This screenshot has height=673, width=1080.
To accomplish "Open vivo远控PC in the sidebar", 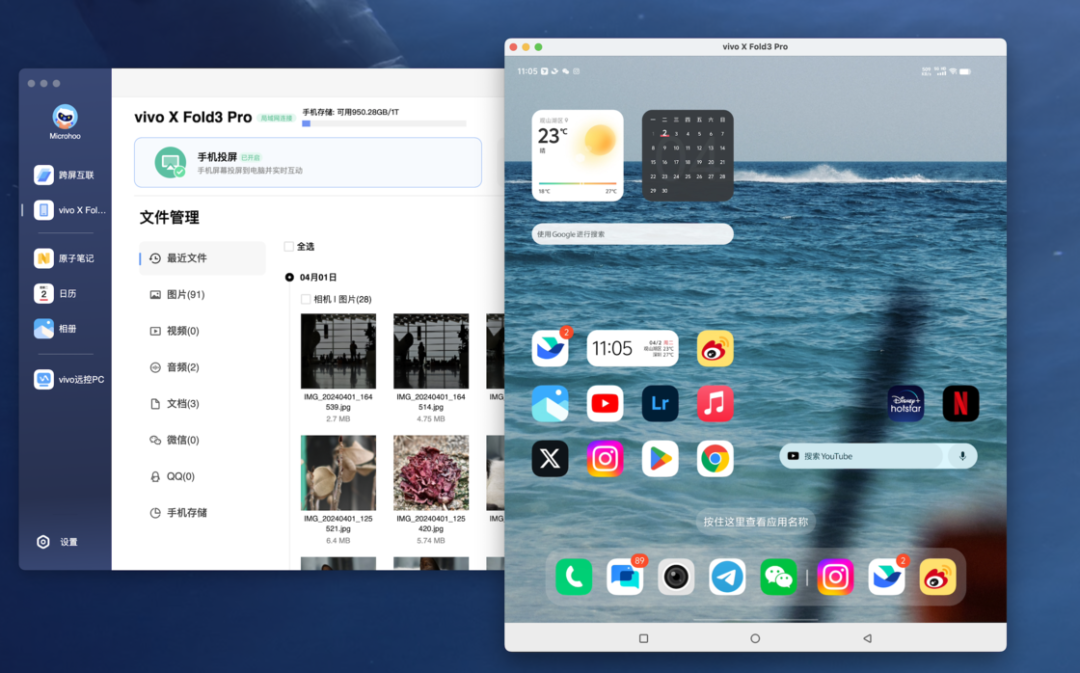I will point(69,380).
